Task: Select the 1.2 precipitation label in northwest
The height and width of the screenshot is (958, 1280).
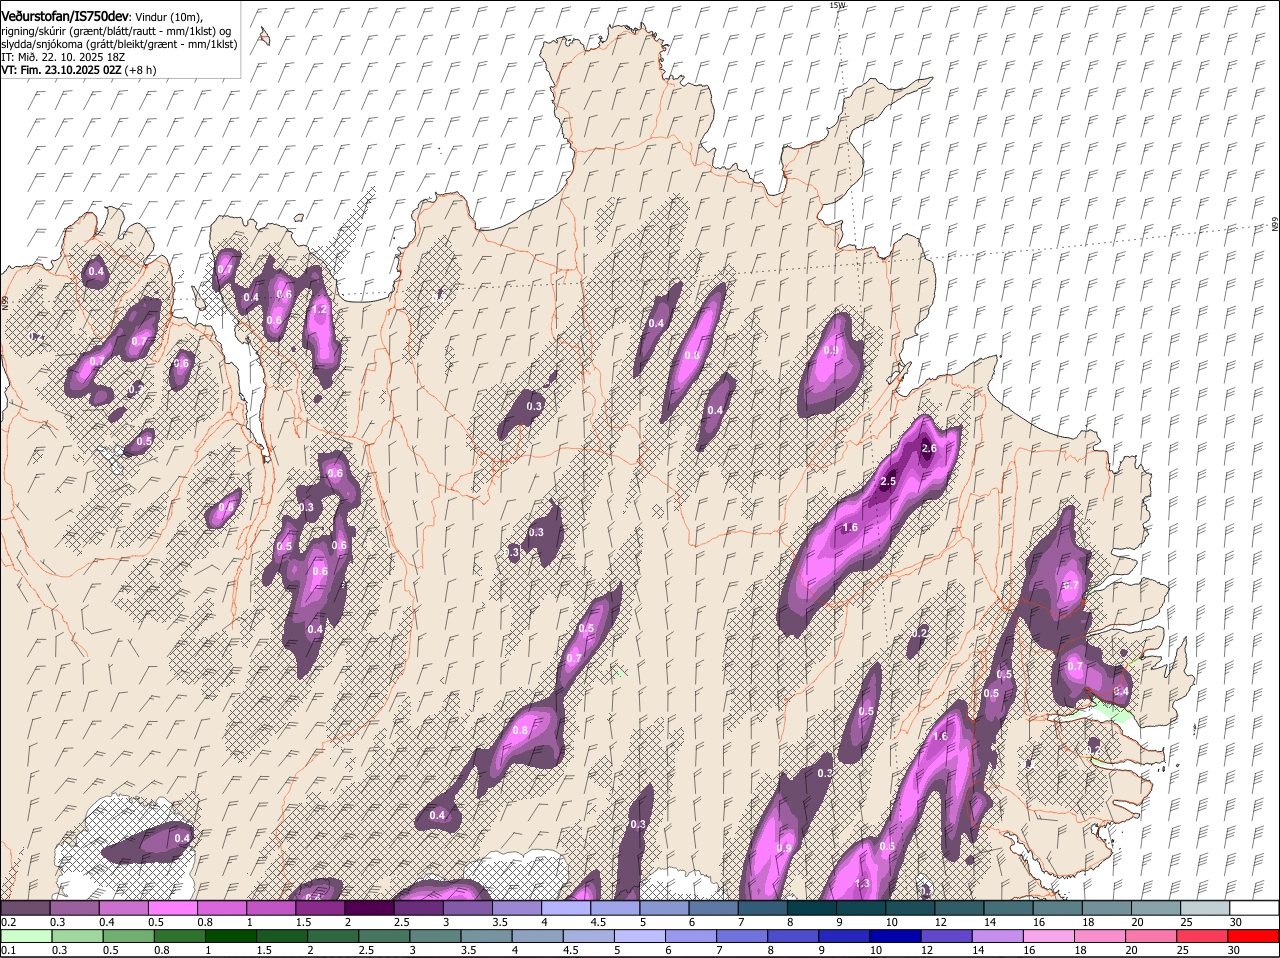Action: 320,310
